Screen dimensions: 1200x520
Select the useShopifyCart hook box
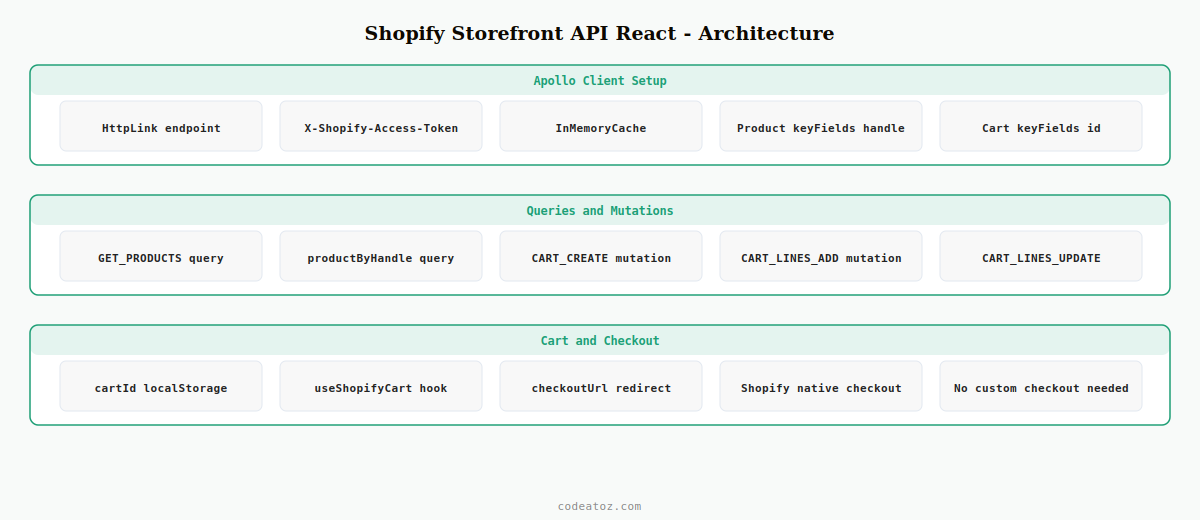click(x=381, y=386)
